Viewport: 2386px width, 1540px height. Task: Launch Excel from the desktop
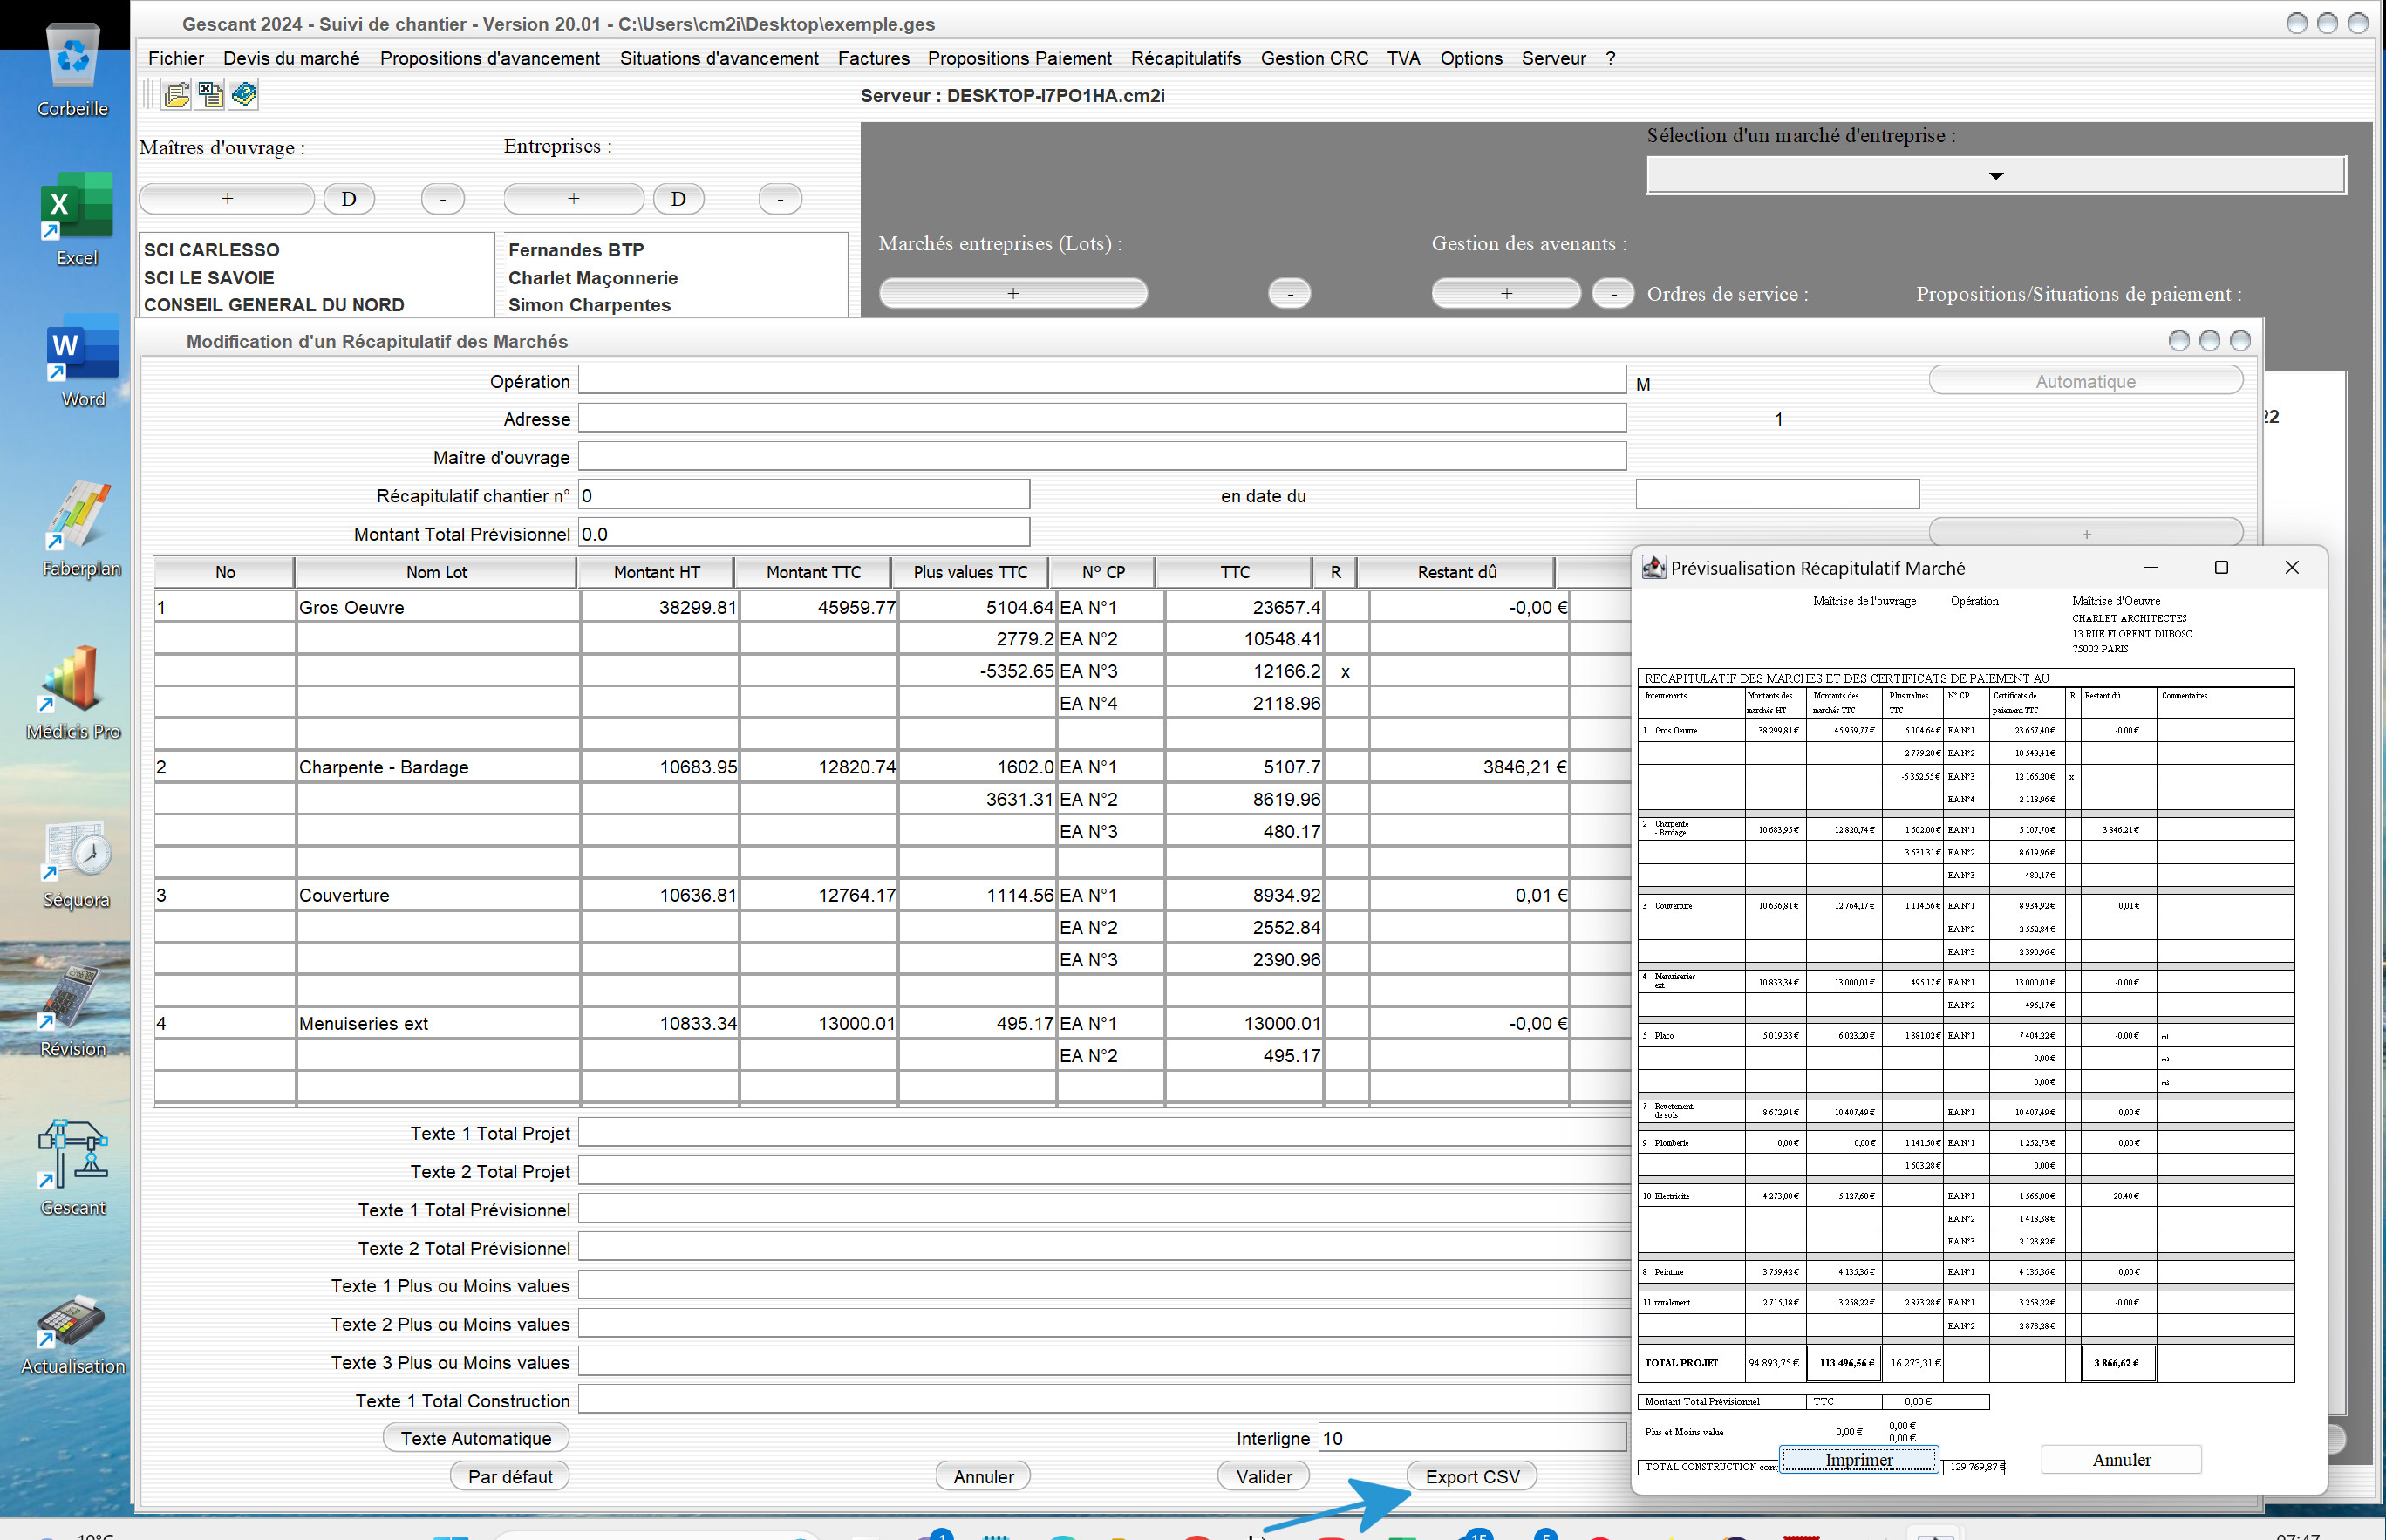click(76, 219)
